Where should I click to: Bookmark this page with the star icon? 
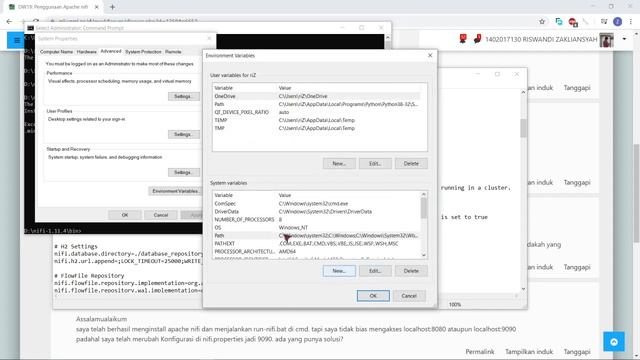point(542,22)
